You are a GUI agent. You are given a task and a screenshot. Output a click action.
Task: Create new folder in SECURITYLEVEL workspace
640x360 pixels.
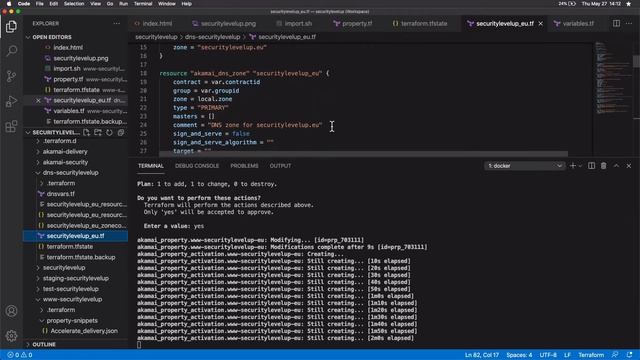98,132
